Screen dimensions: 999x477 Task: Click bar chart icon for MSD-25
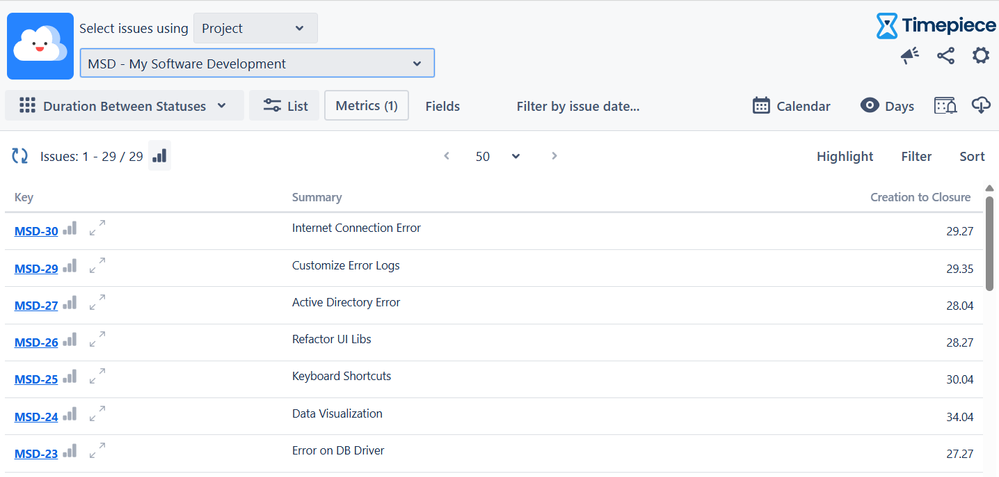coord(69,376)
